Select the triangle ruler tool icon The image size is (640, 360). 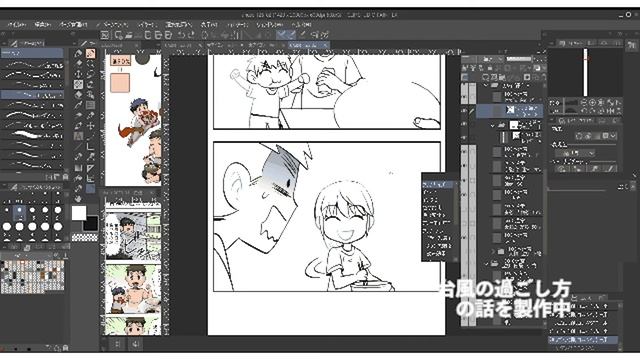click(91, 168)
